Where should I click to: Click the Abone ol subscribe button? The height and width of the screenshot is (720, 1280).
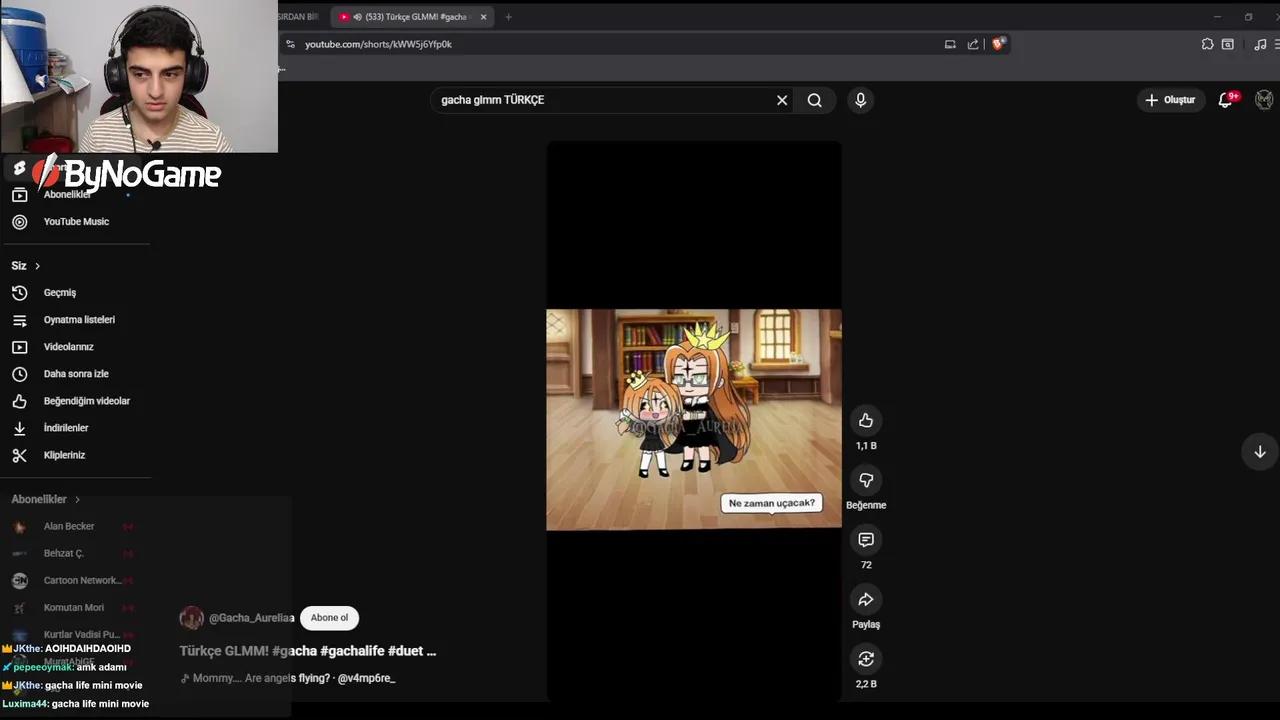tap(329, 618)
